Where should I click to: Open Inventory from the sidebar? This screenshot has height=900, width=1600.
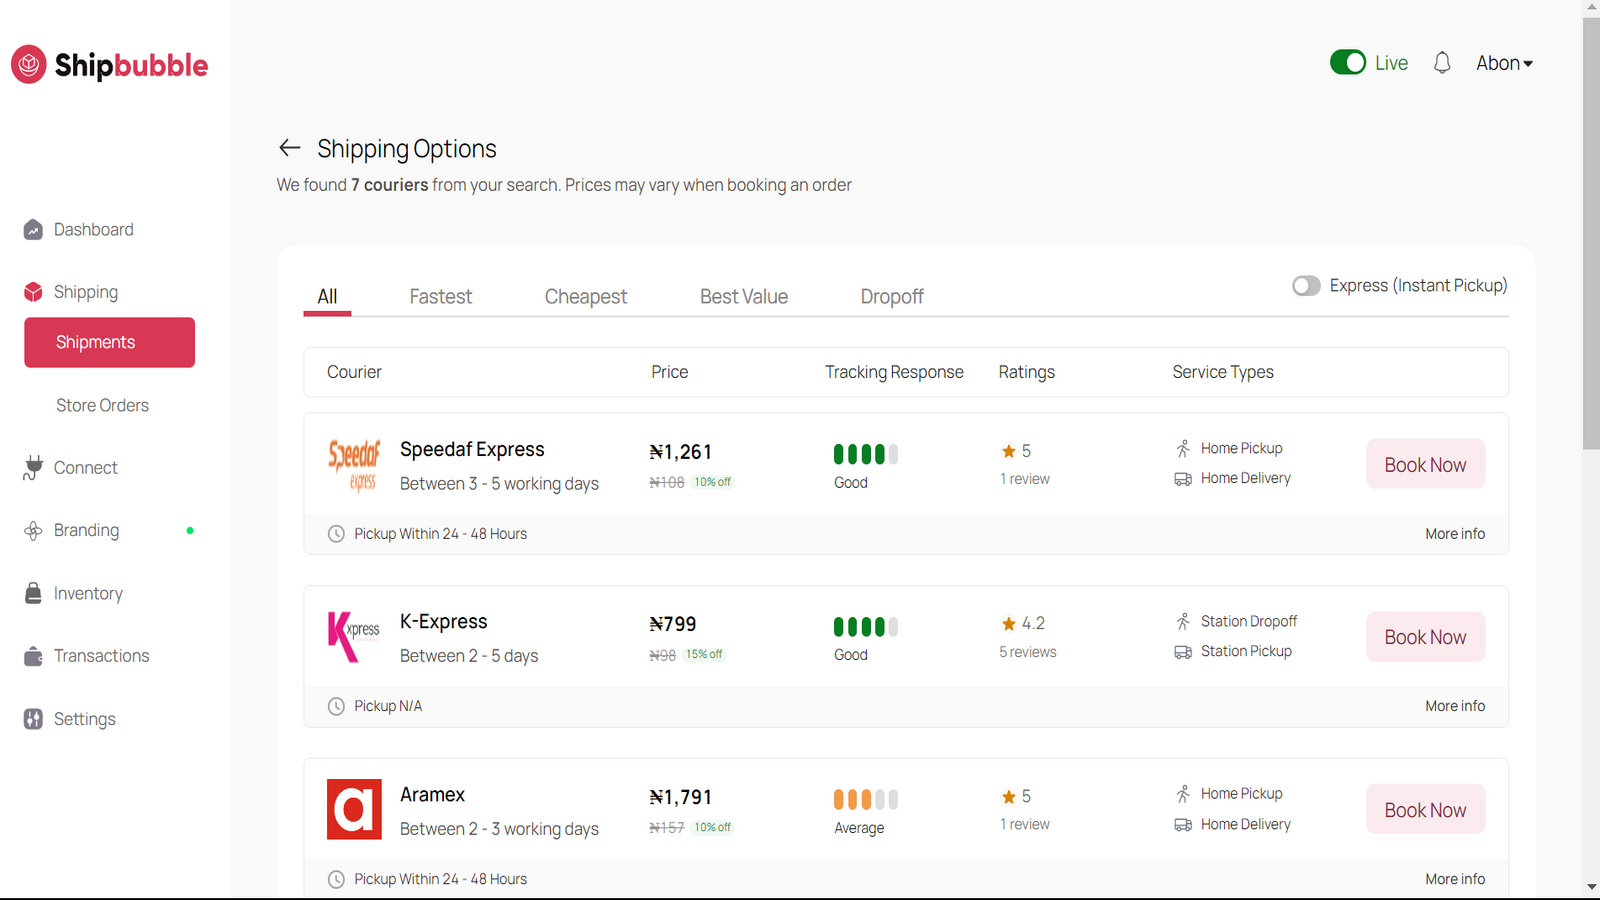coord(88,593)
